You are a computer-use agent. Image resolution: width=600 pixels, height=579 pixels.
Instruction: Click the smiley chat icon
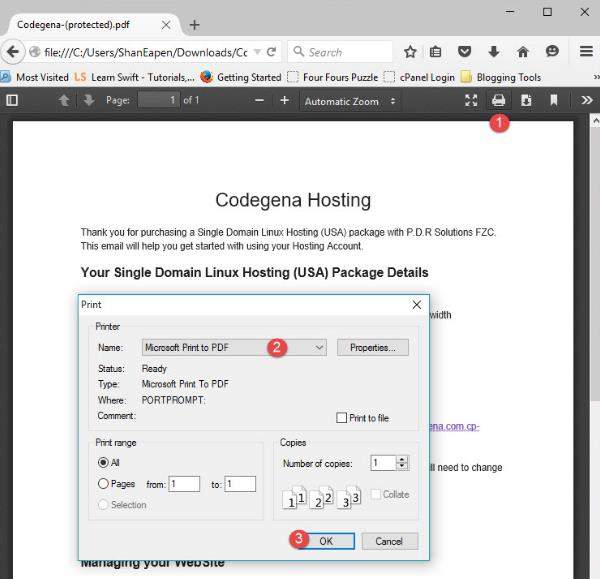coord(552,51)
